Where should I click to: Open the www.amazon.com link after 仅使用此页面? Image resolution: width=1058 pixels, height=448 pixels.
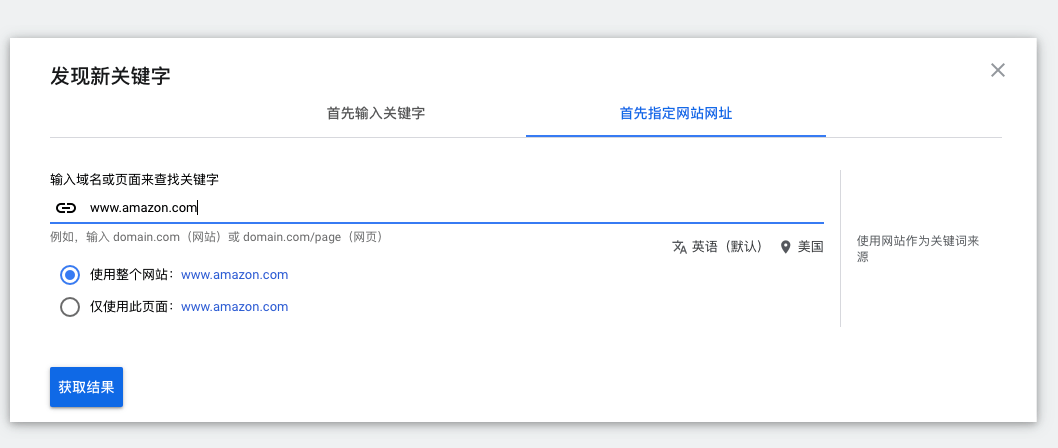pyautogui.click(x=235, y=307)
